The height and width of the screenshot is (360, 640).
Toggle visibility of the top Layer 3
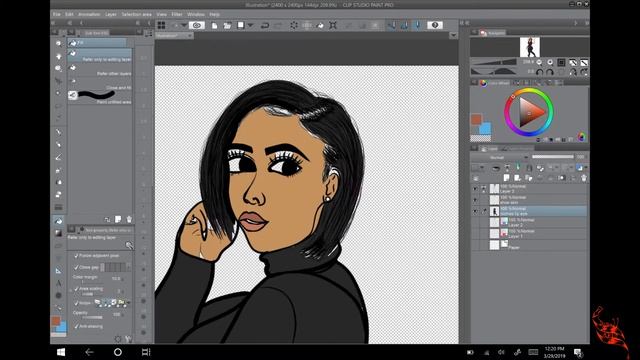click(x=475, y=189)
